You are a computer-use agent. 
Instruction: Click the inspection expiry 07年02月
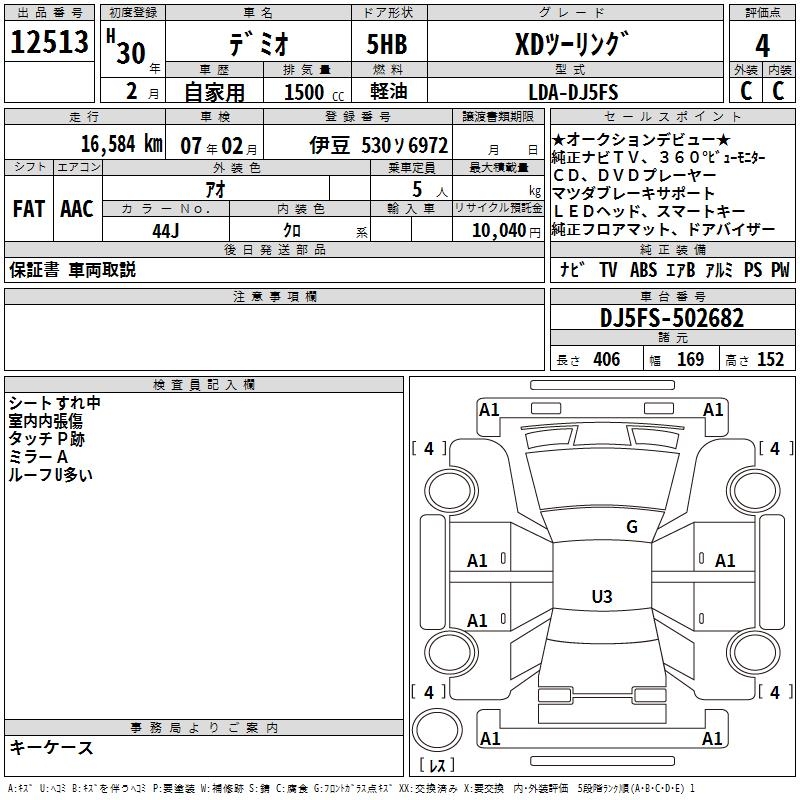(x=219, y=146)
